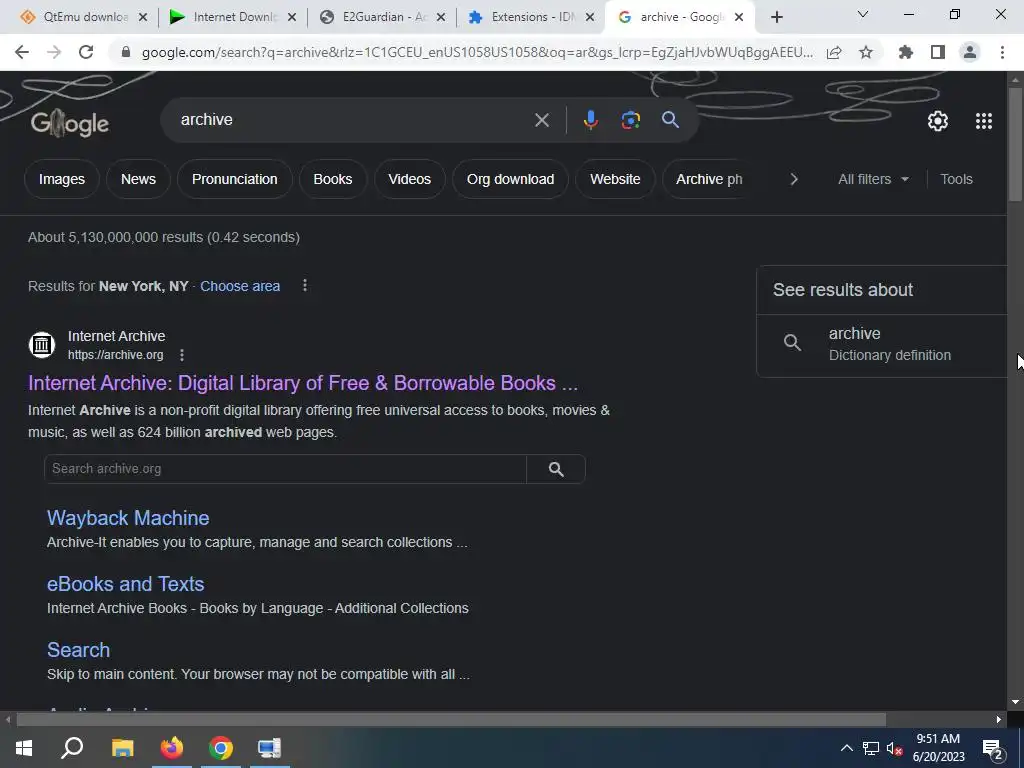The image size is (1024, 768).
Task: Select the Website filter chip
Action: click(x=615, y=179)
